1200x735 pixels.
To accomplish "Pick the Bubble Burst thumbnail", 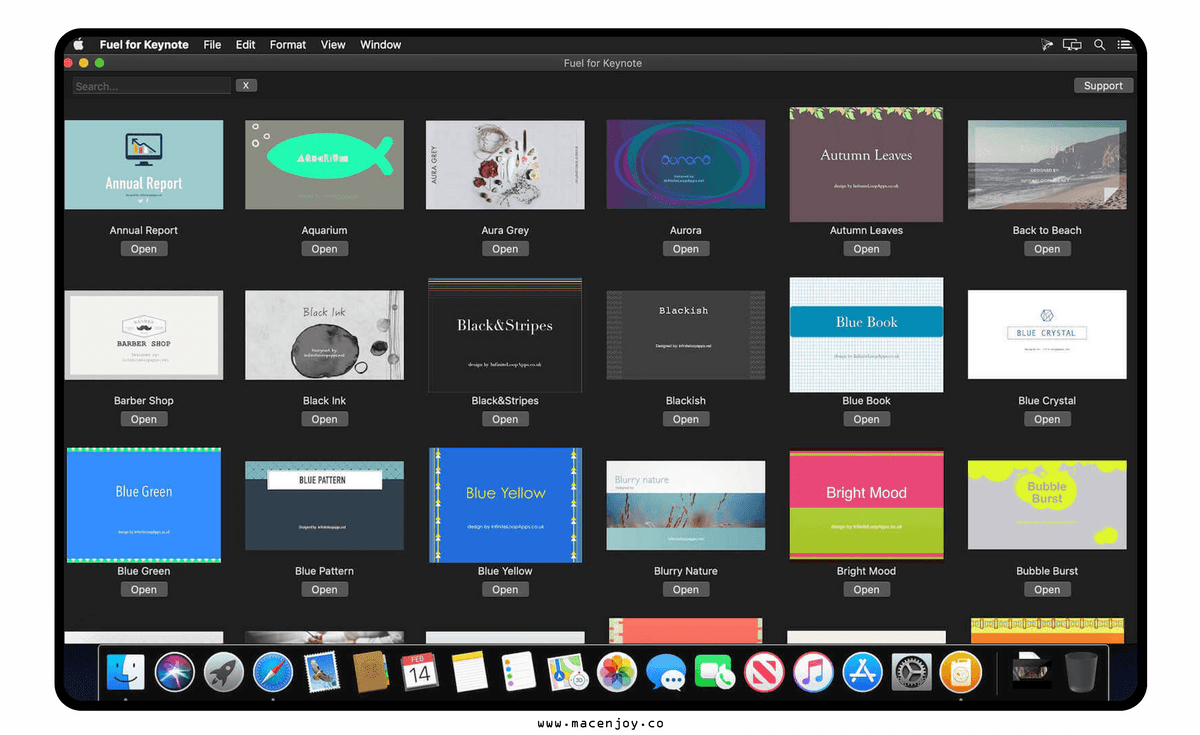I will click(x=1047, y=505).
